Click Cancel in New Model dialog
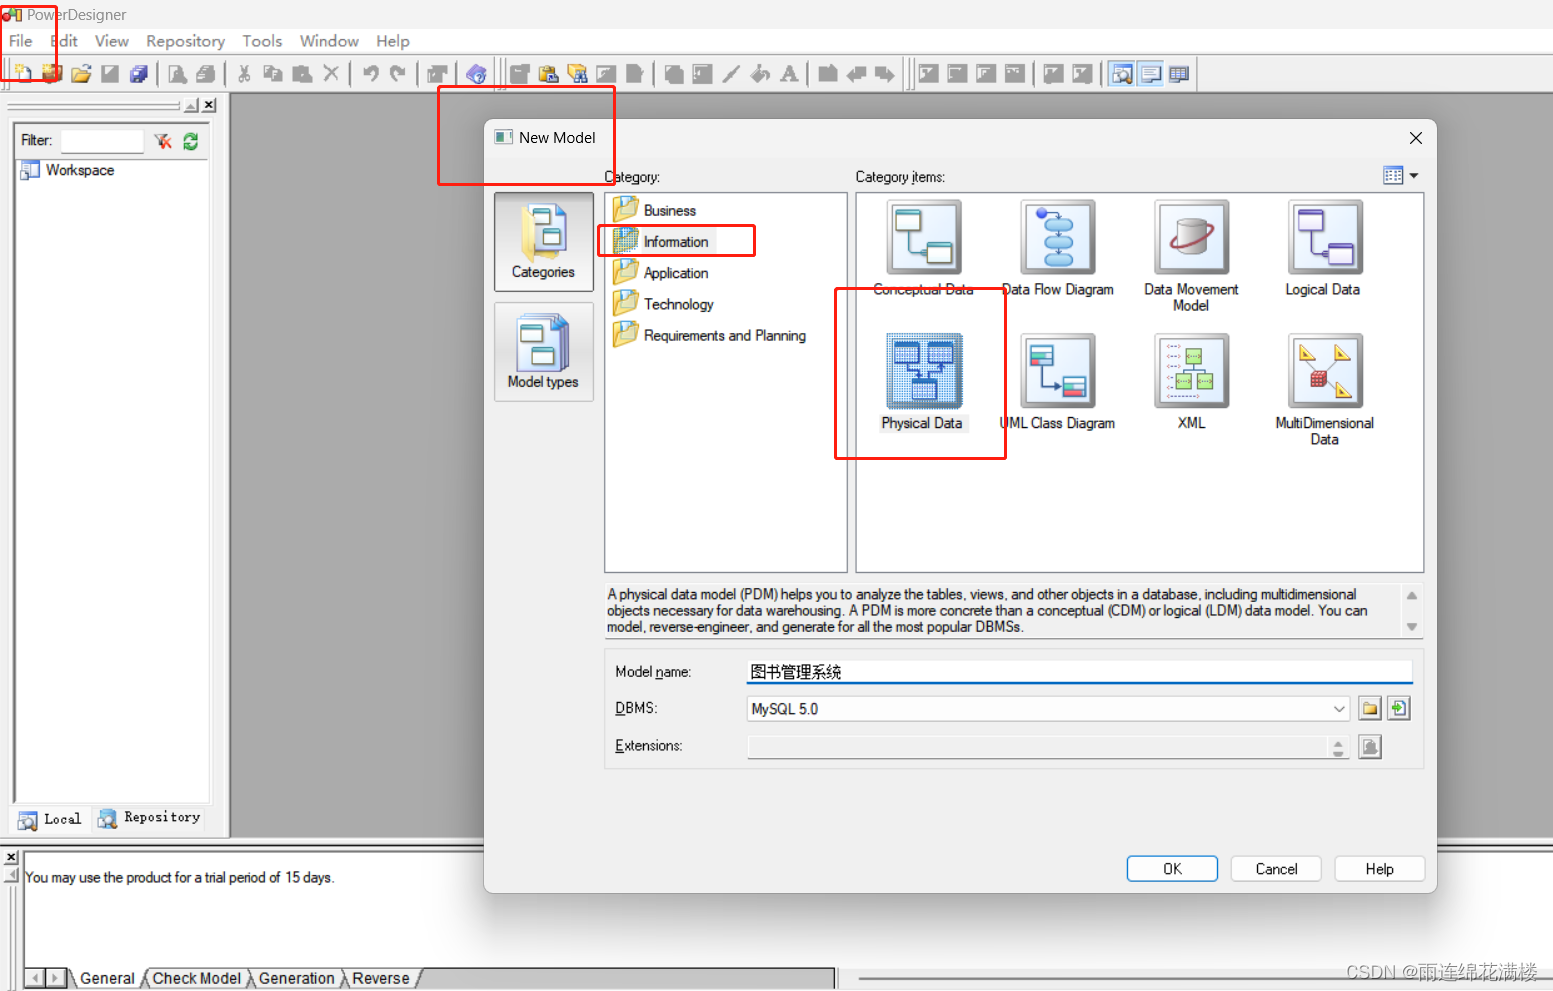This screenshot has width=1553, height=991. tap(1276, 869)
